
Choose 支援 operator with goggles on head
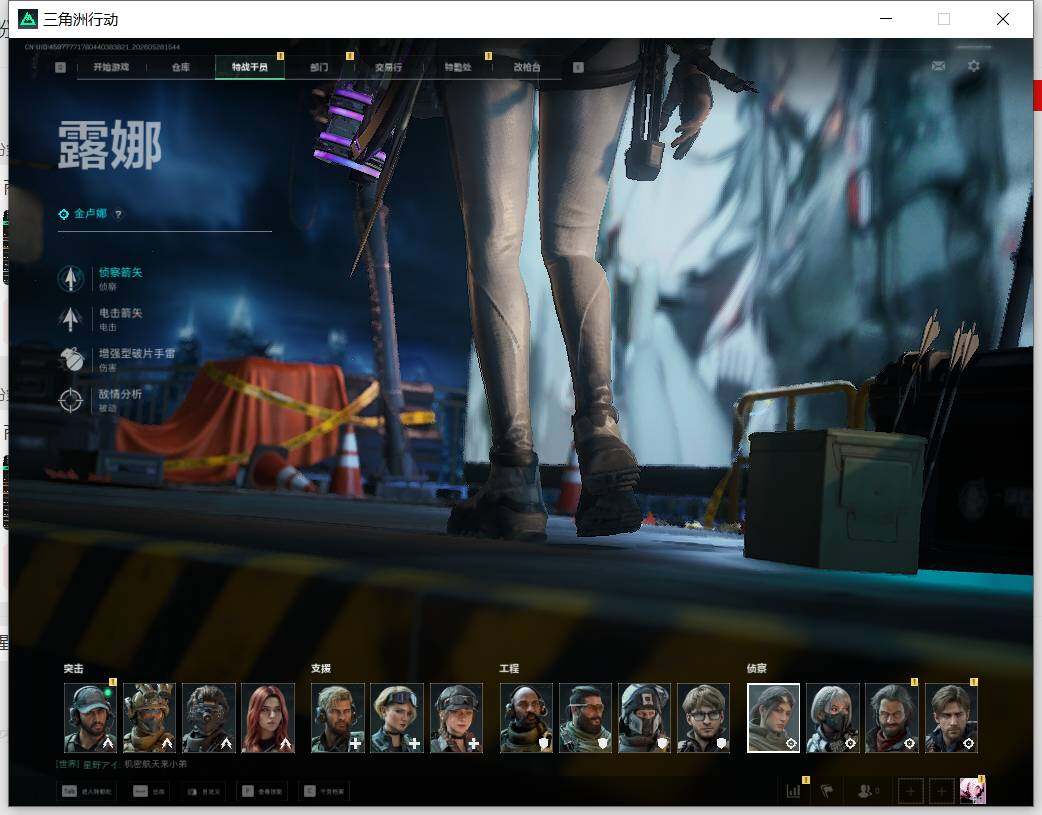397,718
